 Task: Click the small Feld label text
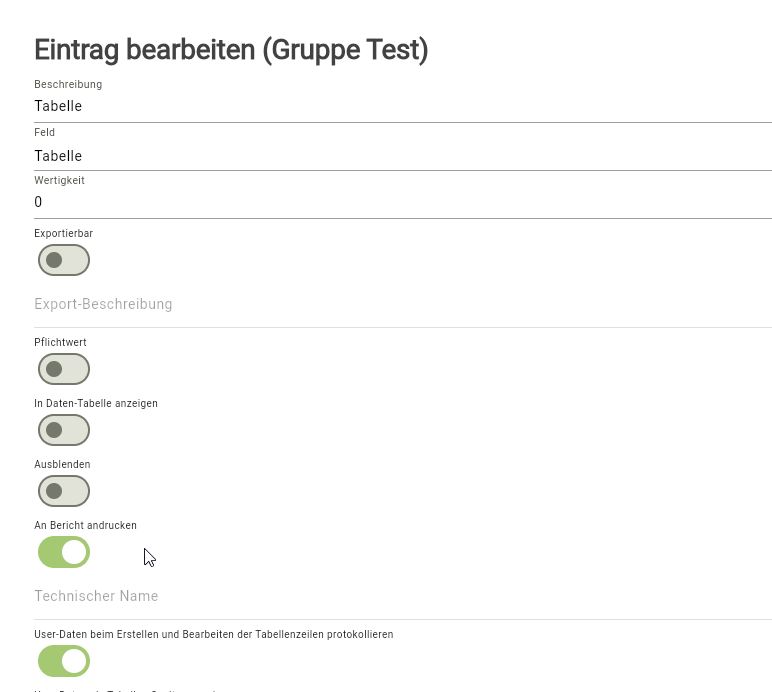click(x=44, y=132)
